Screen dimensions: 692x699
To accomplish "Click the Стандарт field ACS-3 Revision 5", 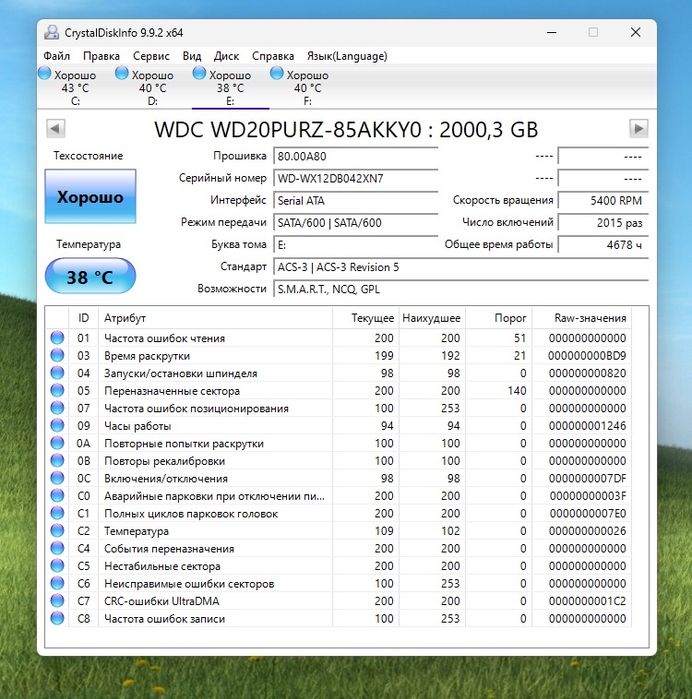I will (x=461, y=267).
